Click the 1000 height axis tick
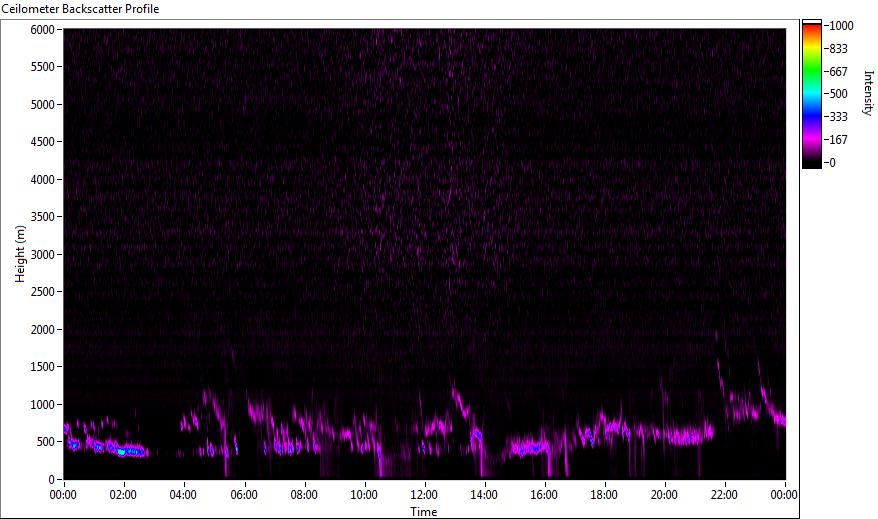 [x=43, y=405]
